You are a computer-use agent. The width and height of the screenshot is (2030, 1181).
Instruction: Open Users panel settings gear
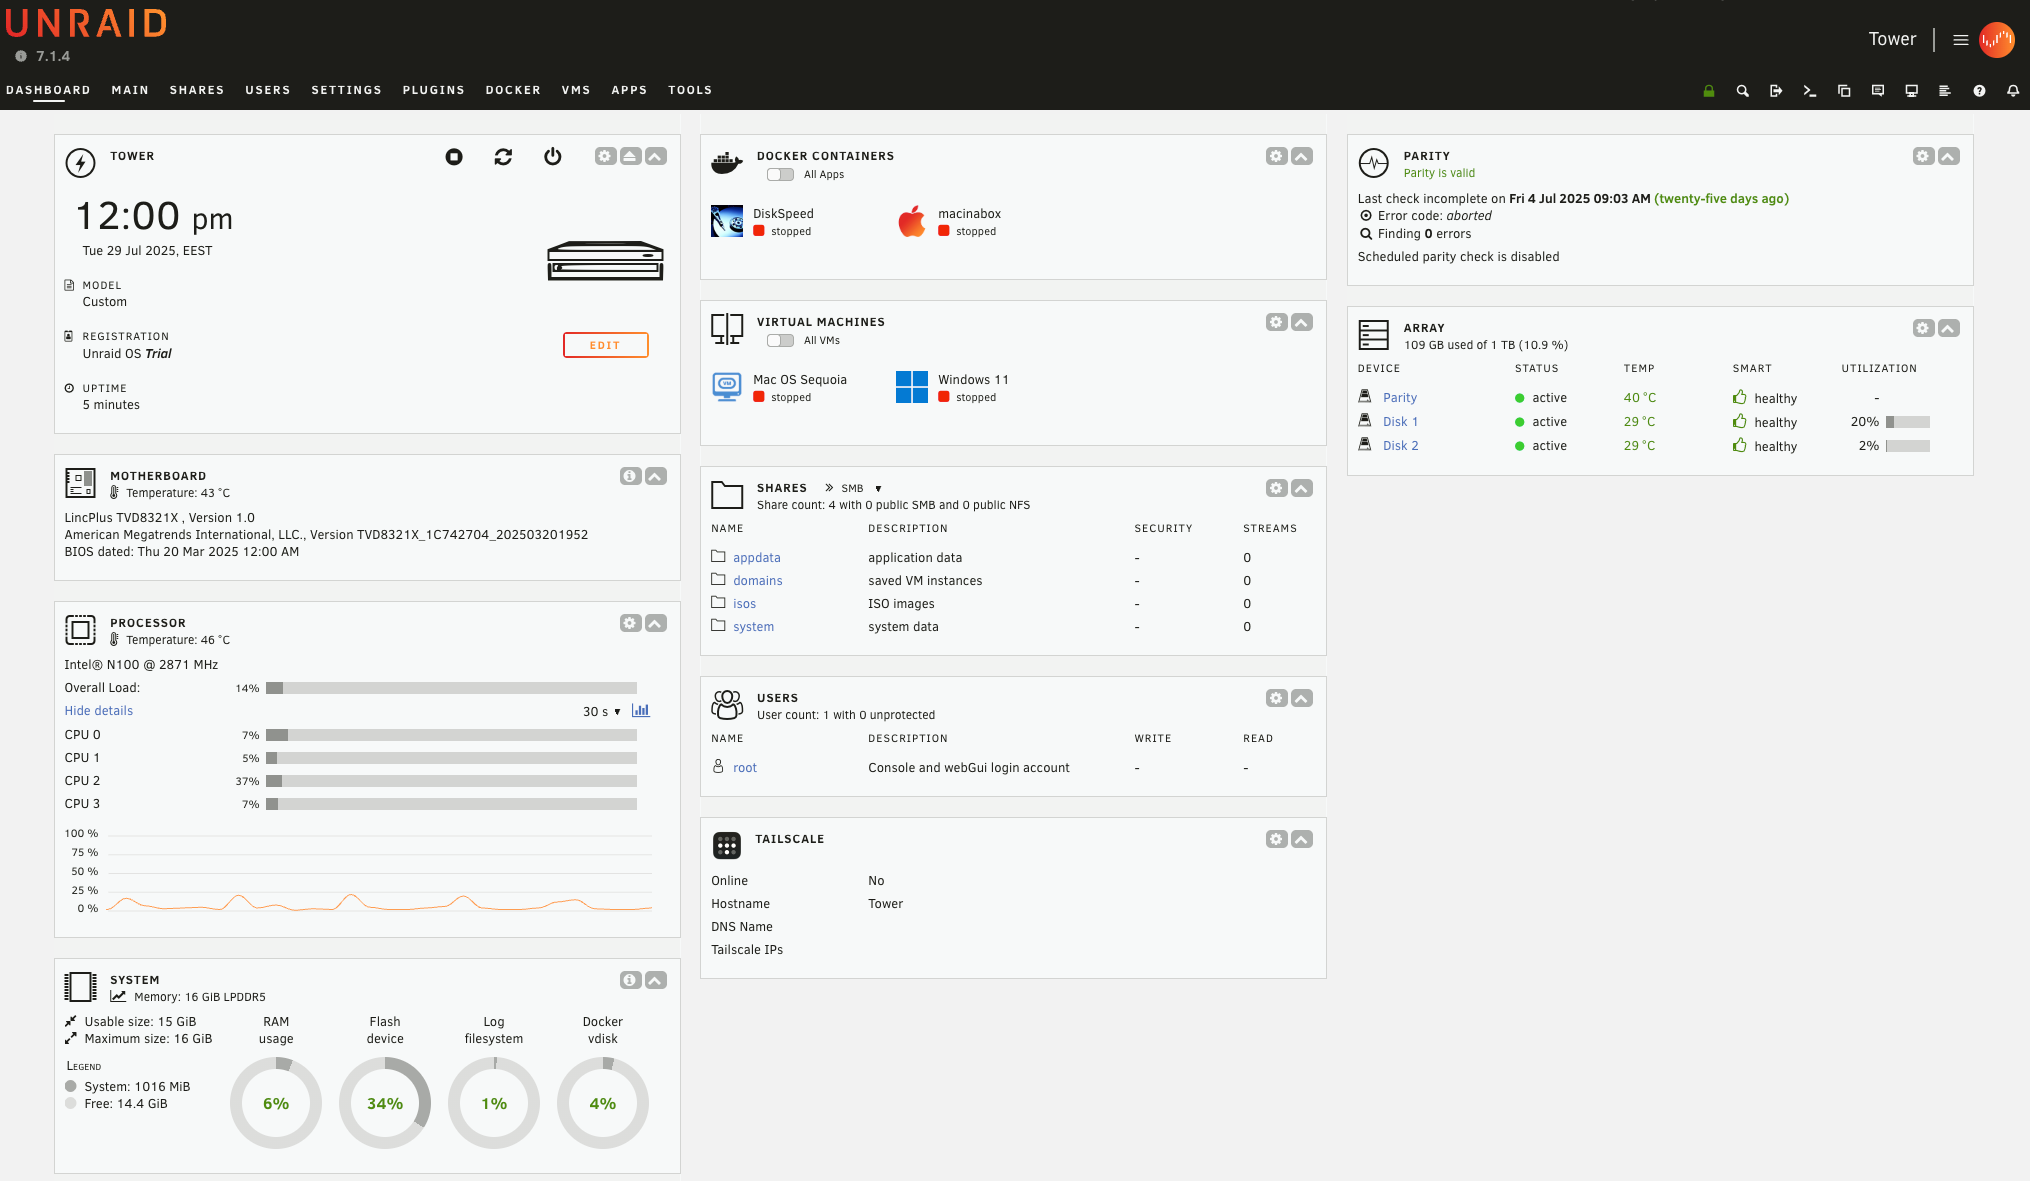[1276, 698]
